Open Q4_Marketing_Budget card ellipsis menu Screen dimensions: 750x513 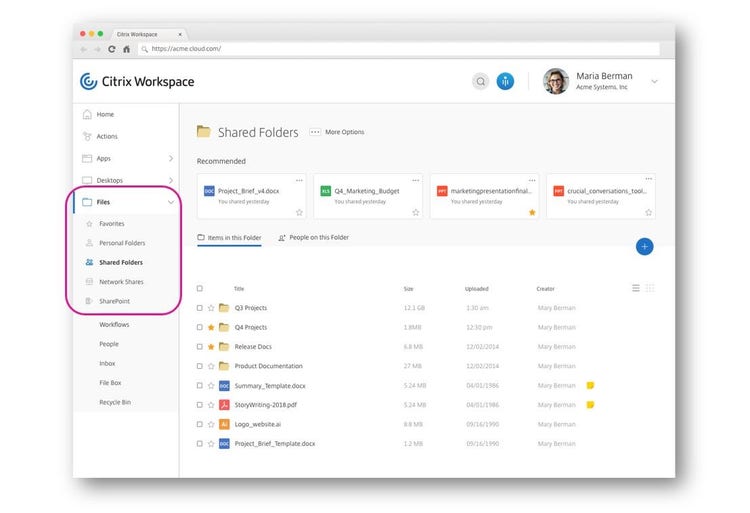pos(416,180)
